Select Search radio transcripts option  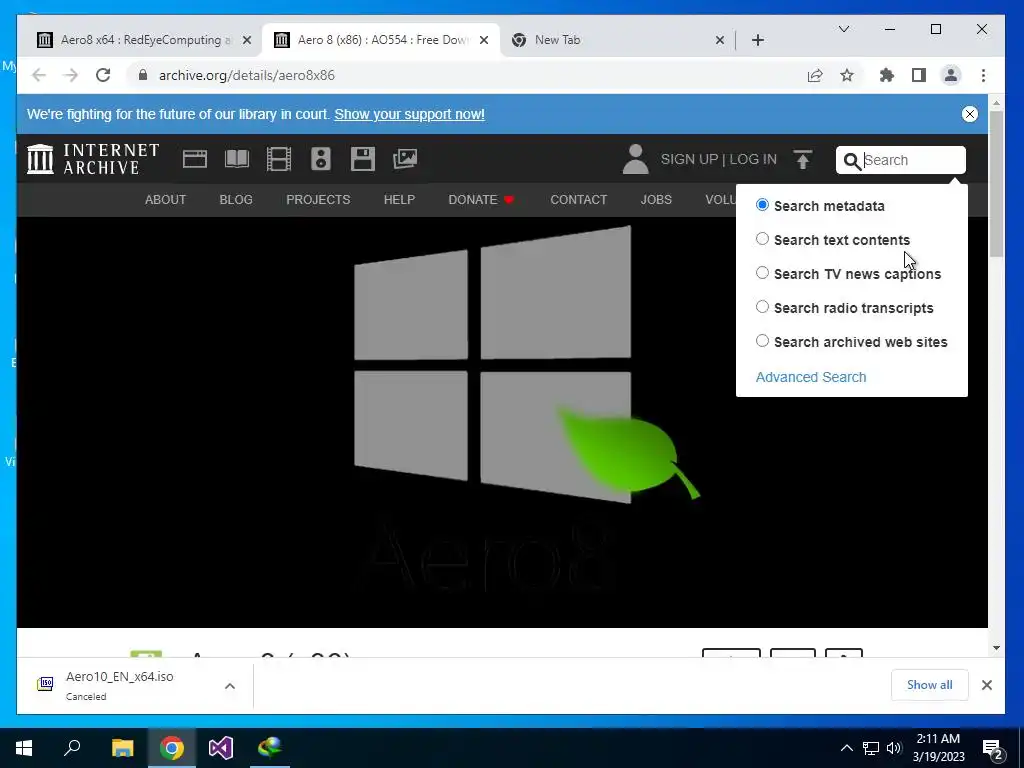click(x=762, y=307)
